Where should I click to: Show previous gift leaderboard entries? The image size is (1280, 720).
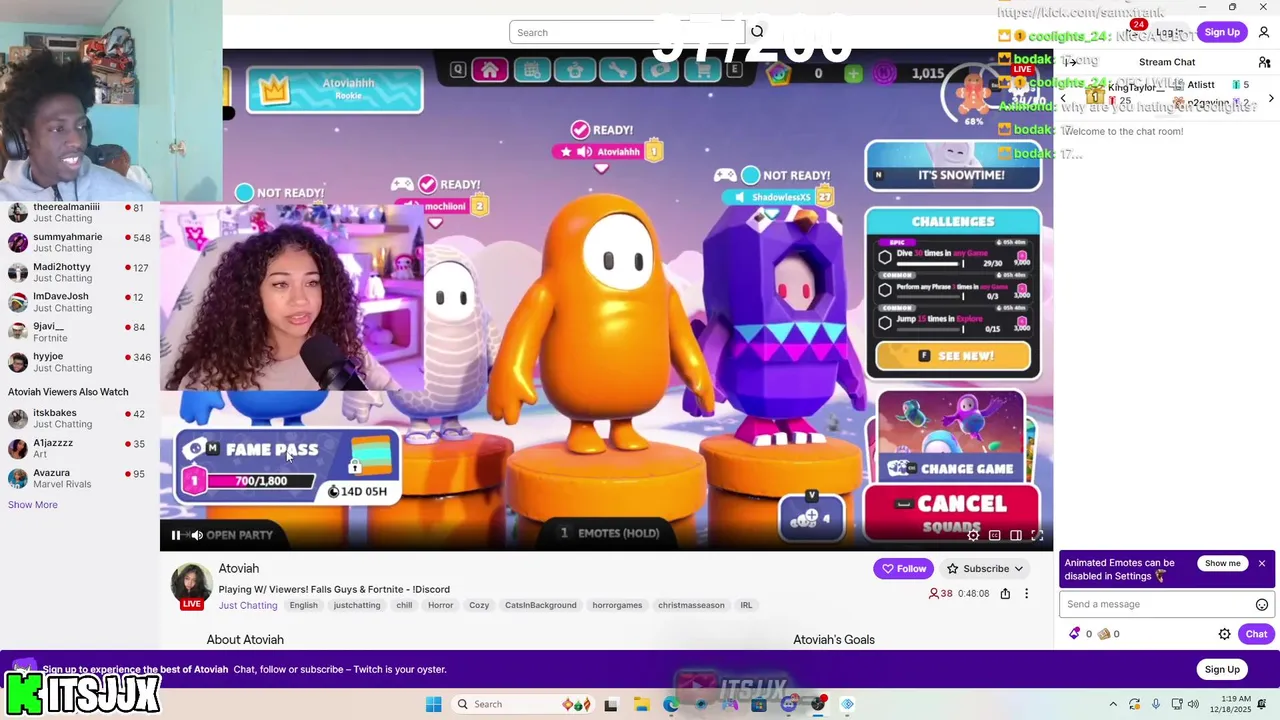[1064, 98]
